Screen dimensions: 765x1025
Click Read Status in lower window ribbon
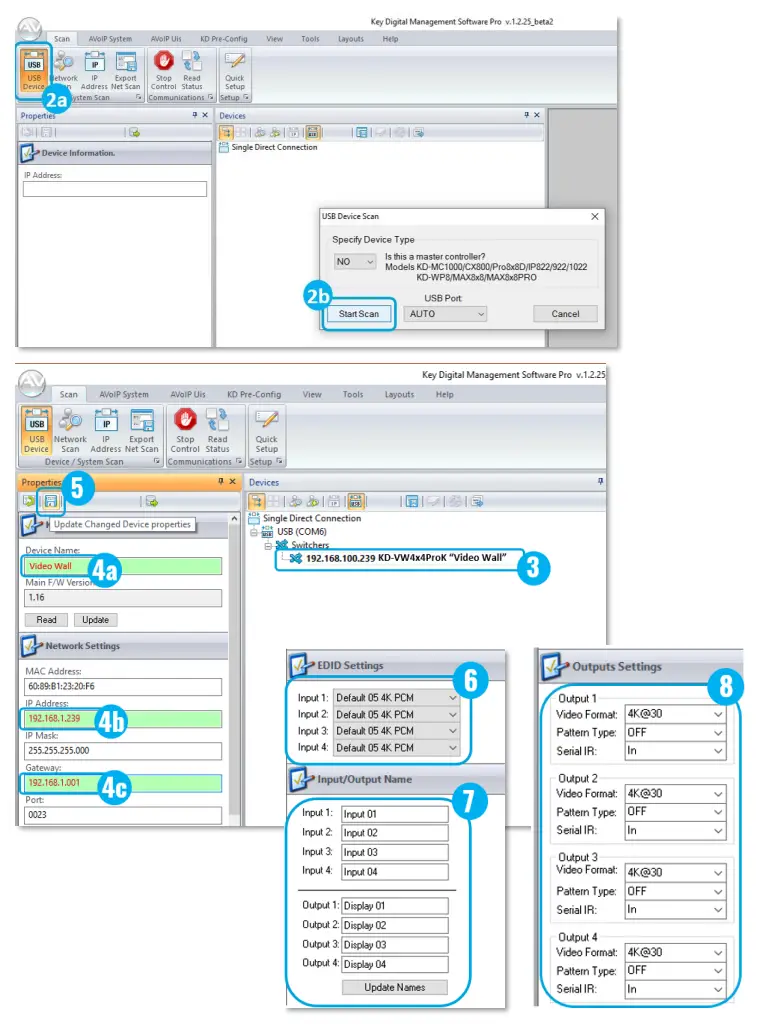point(217,430)
